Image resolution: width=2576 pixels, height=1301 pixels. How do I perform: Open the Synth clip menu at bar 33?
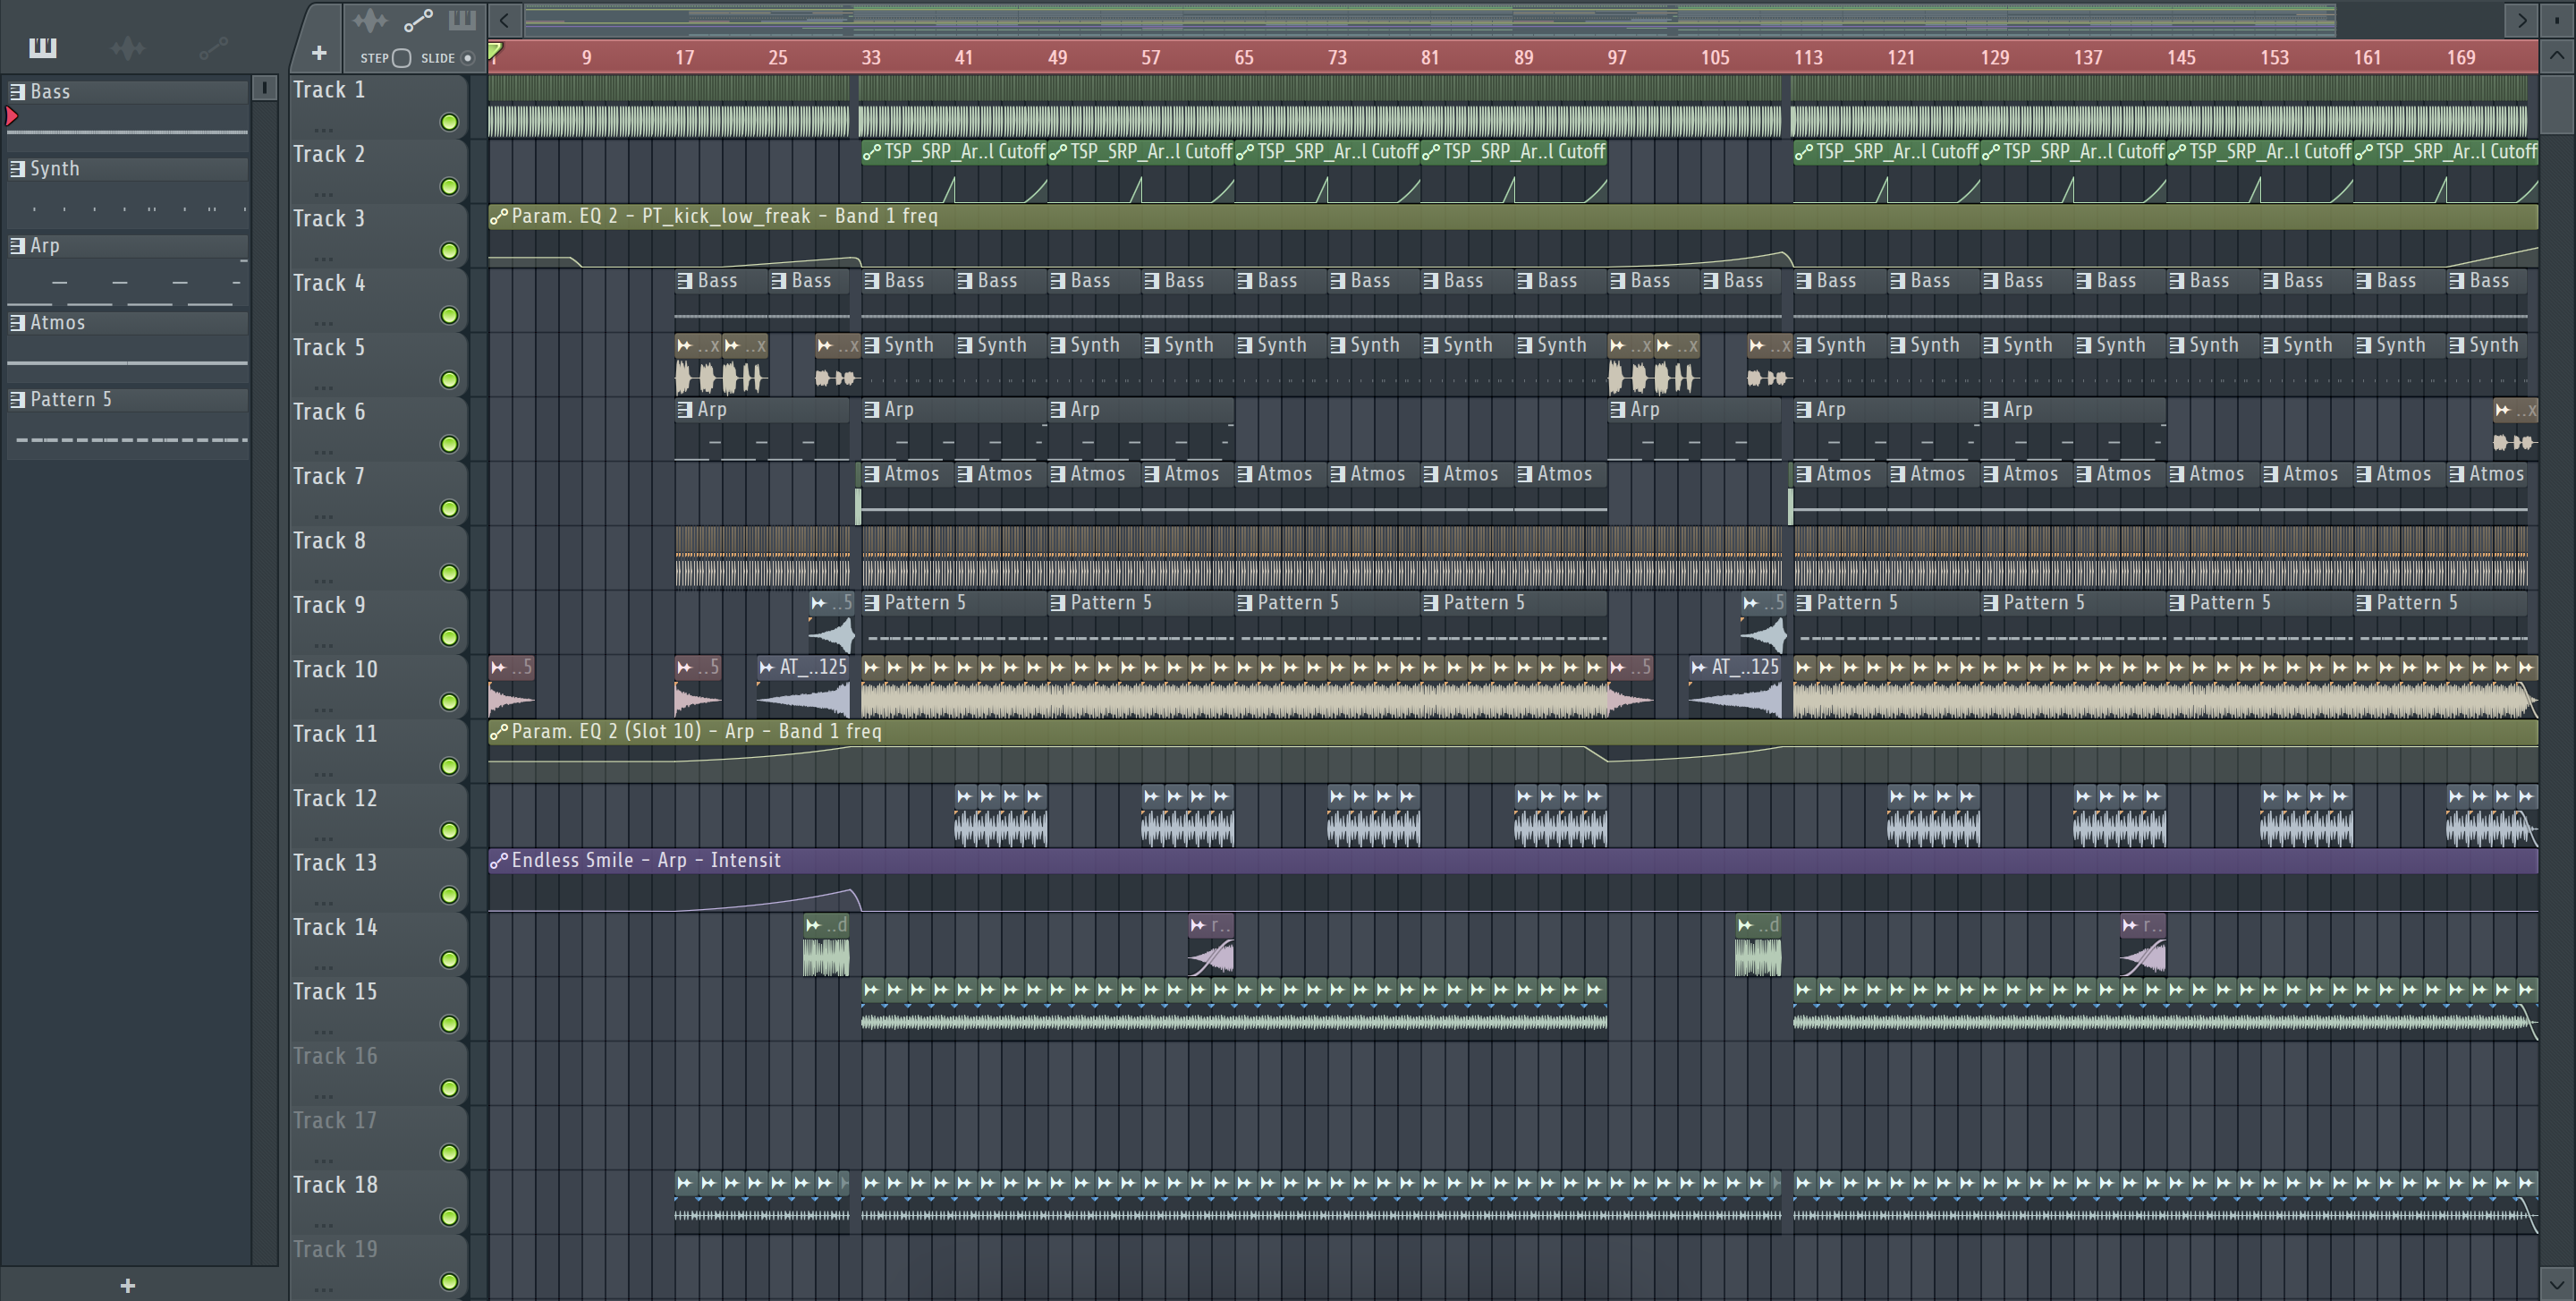click(x=872, y=345)
